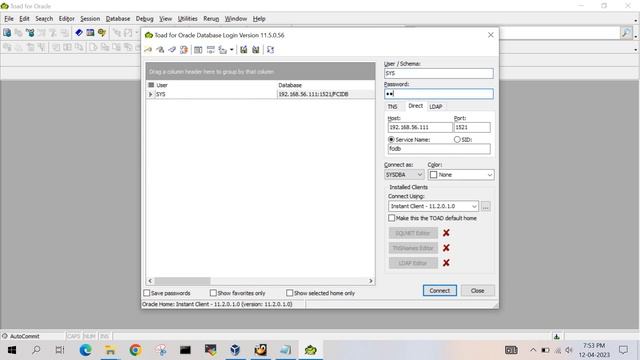Open the VirtualBox cube icon on the taskbar

click(x=235, y=350)
